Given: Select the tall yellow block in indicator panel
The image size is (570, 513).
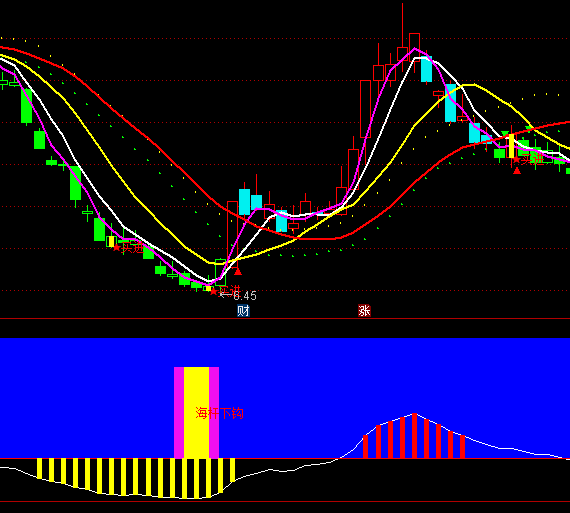Looking at the screenshot, I should [x=197, y=413].
